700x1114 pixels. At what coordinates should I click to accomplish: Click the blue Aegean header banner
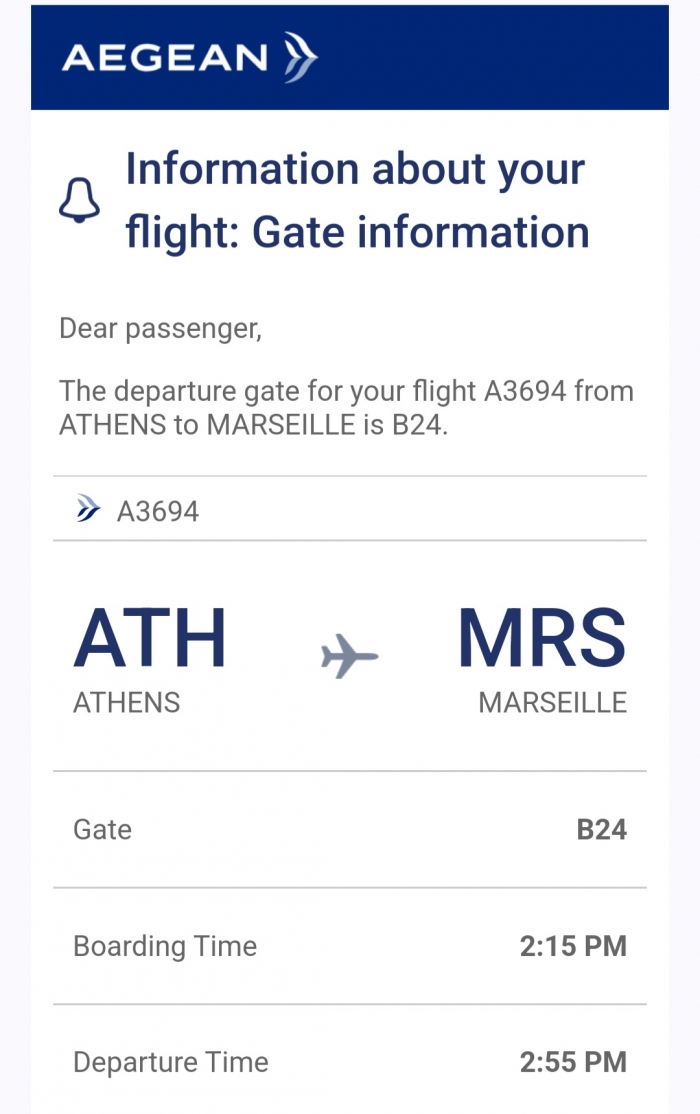coord(350,58)
